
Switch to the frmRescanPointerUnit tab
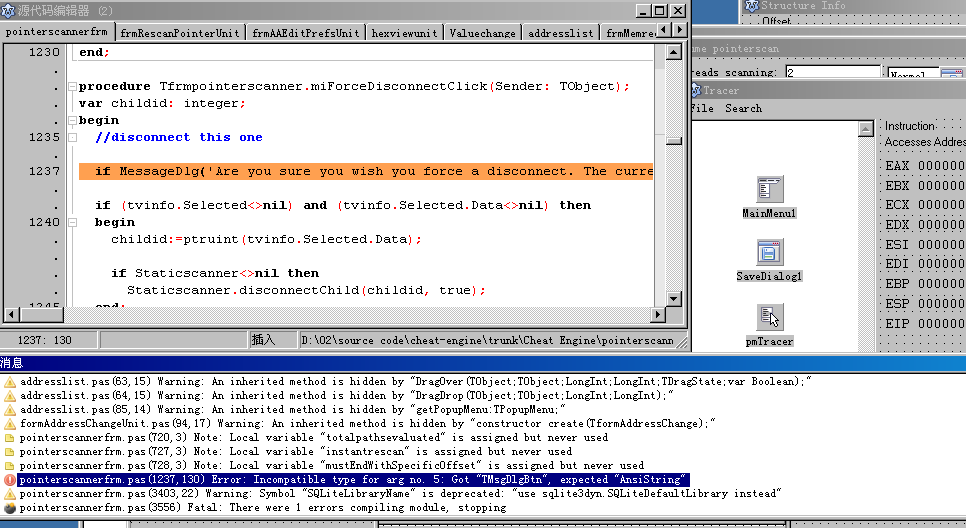(x=180, y=33)
